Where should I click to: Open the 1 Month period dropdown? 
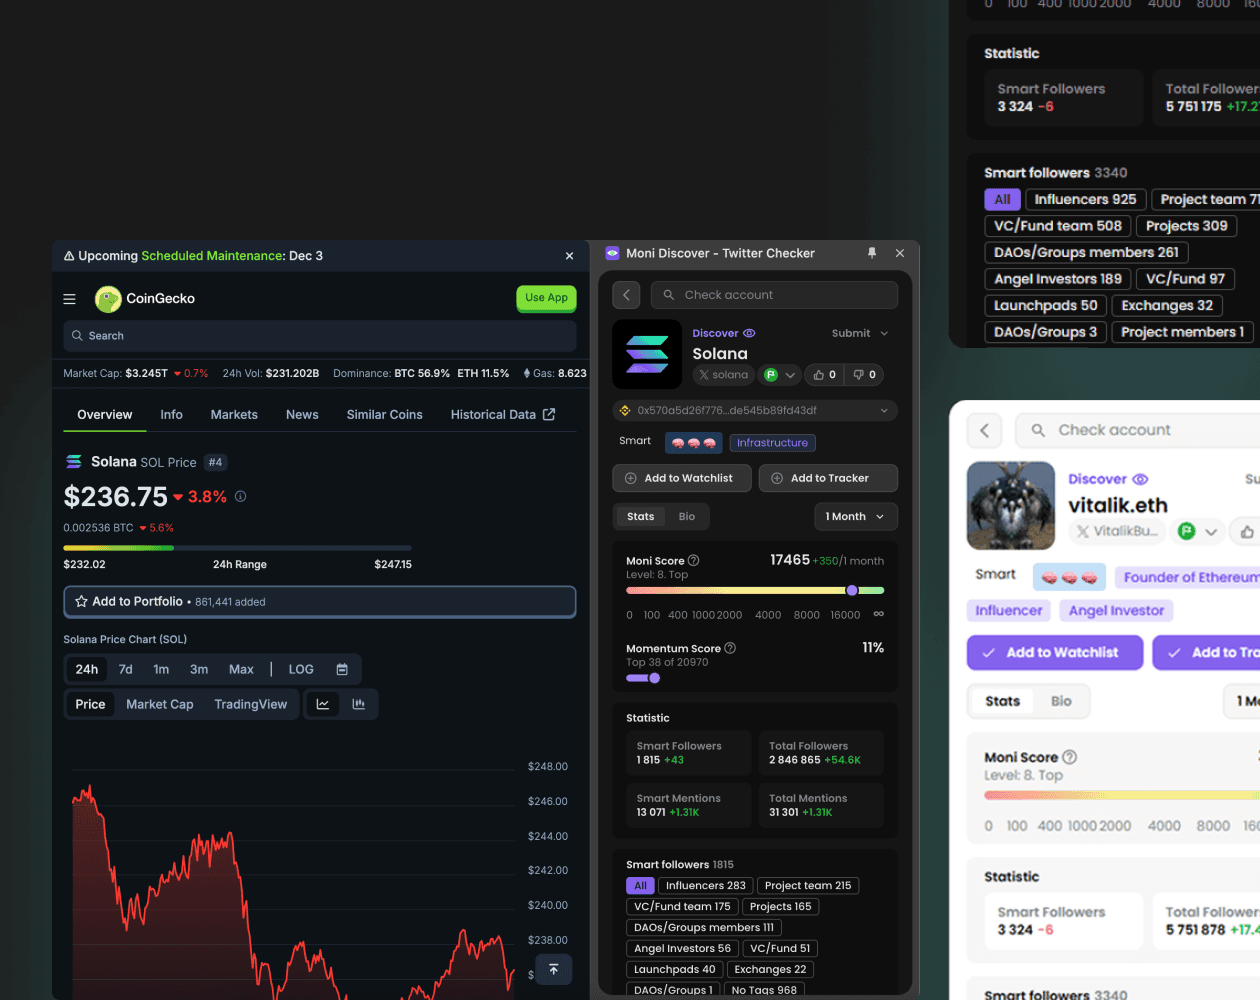856,517
